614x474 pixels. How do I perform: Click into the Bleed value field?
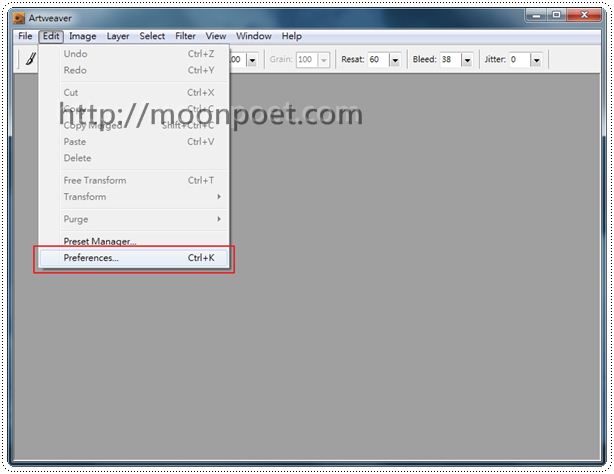(449, 60)
